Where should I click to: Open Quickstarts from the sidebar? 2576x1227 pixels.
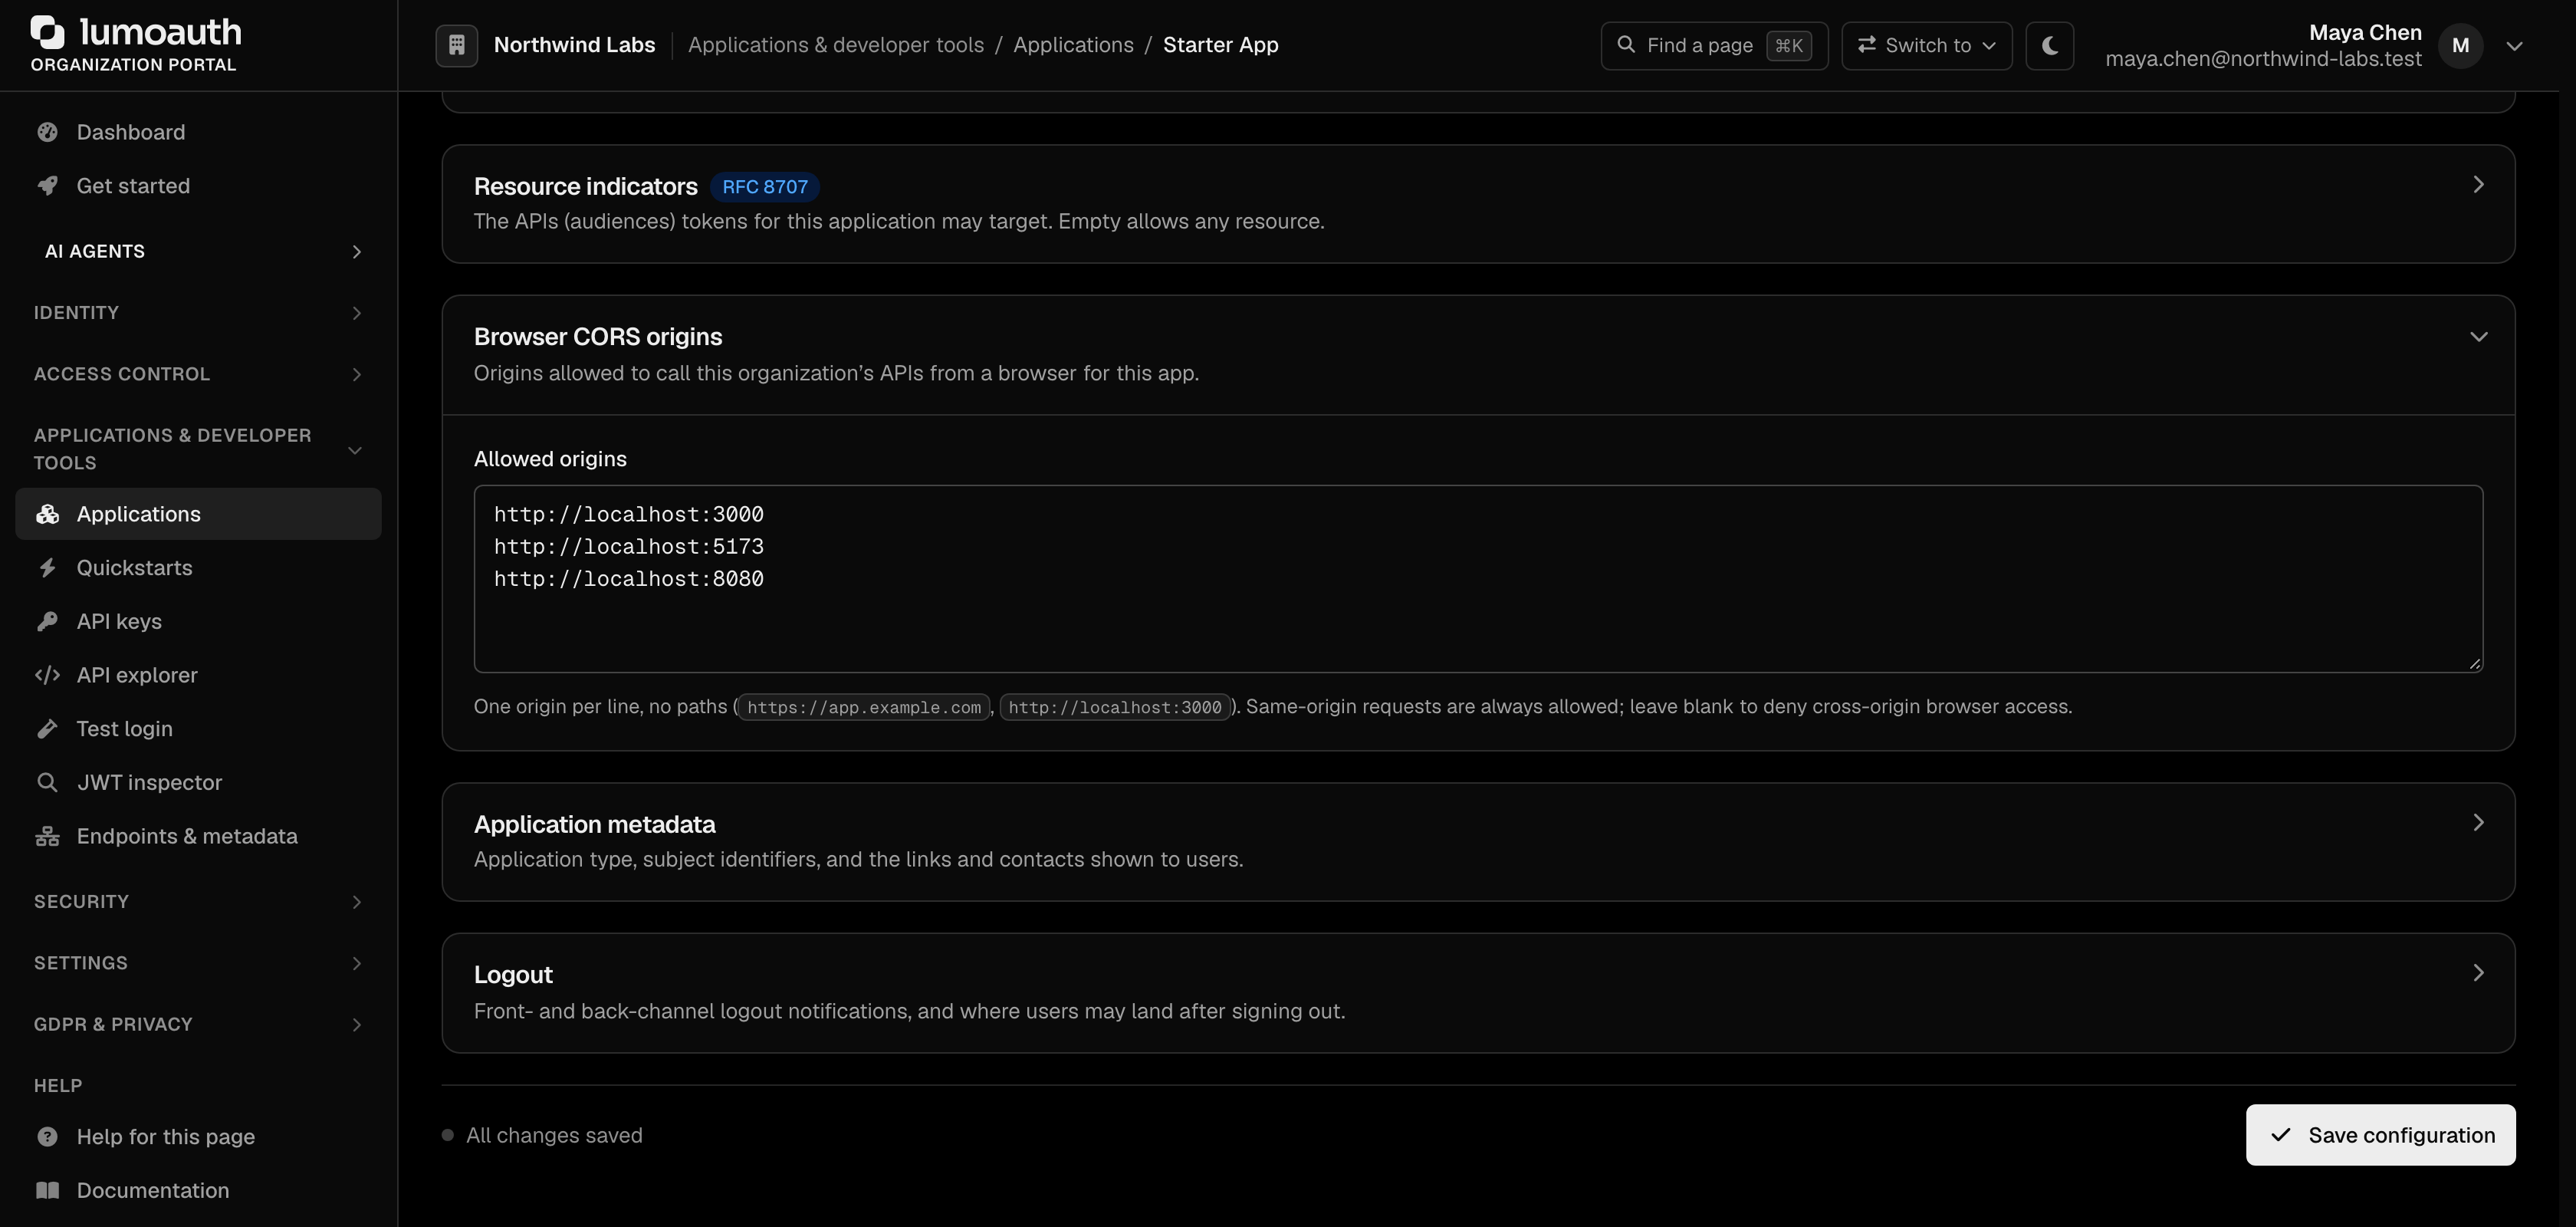pos(198,568)
